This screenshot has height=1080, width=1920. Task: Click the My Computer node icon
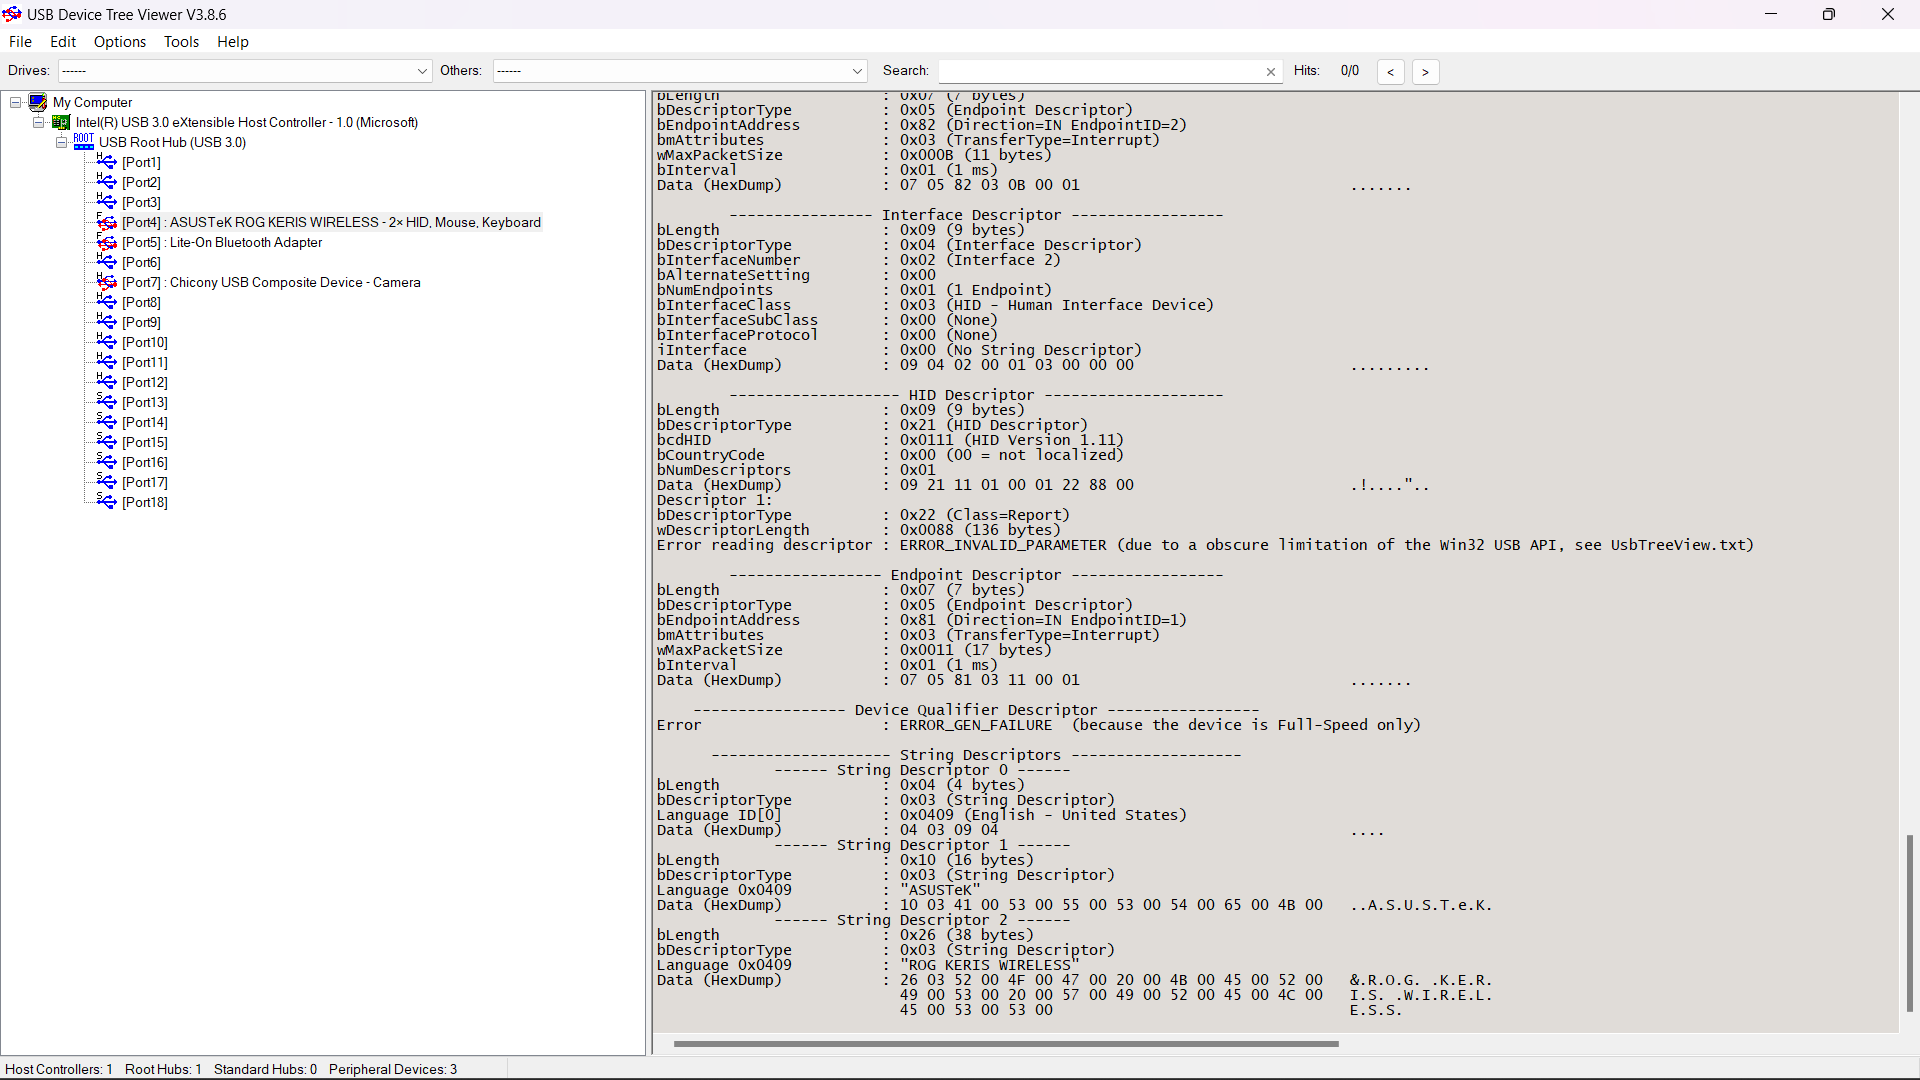[38, 101]
